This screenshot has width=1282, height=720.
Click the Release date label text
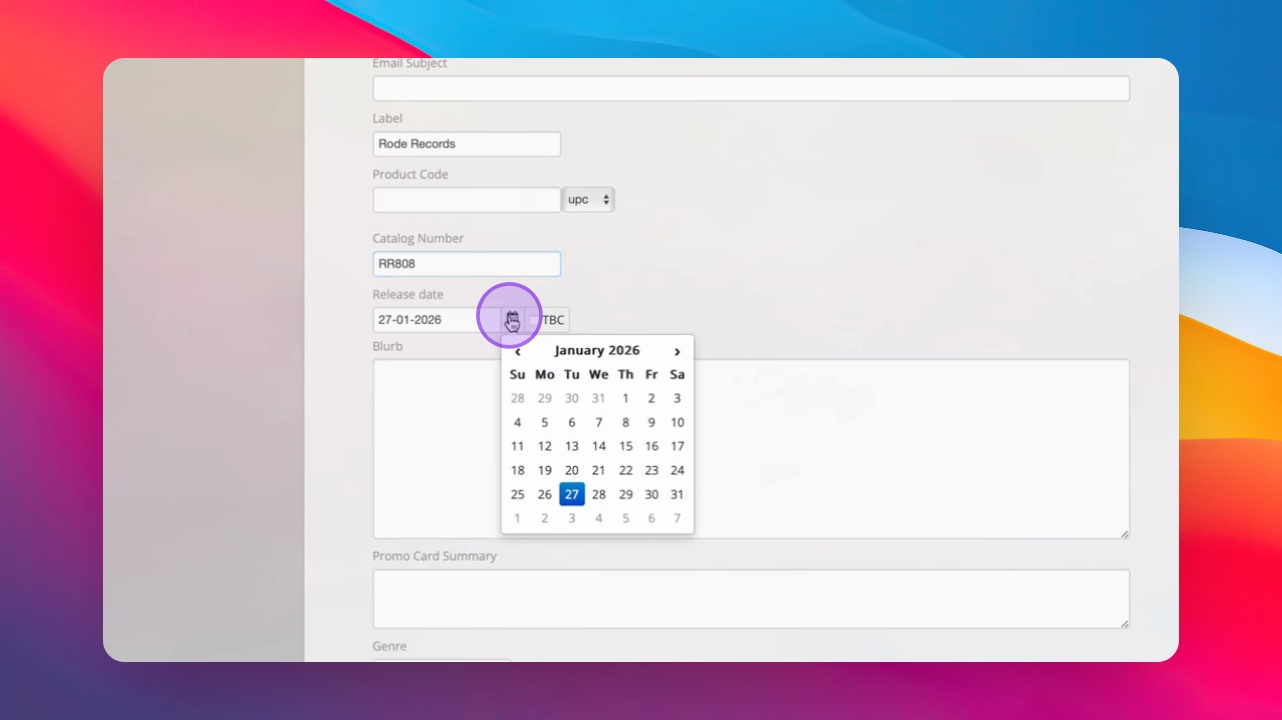click(408, 294)
